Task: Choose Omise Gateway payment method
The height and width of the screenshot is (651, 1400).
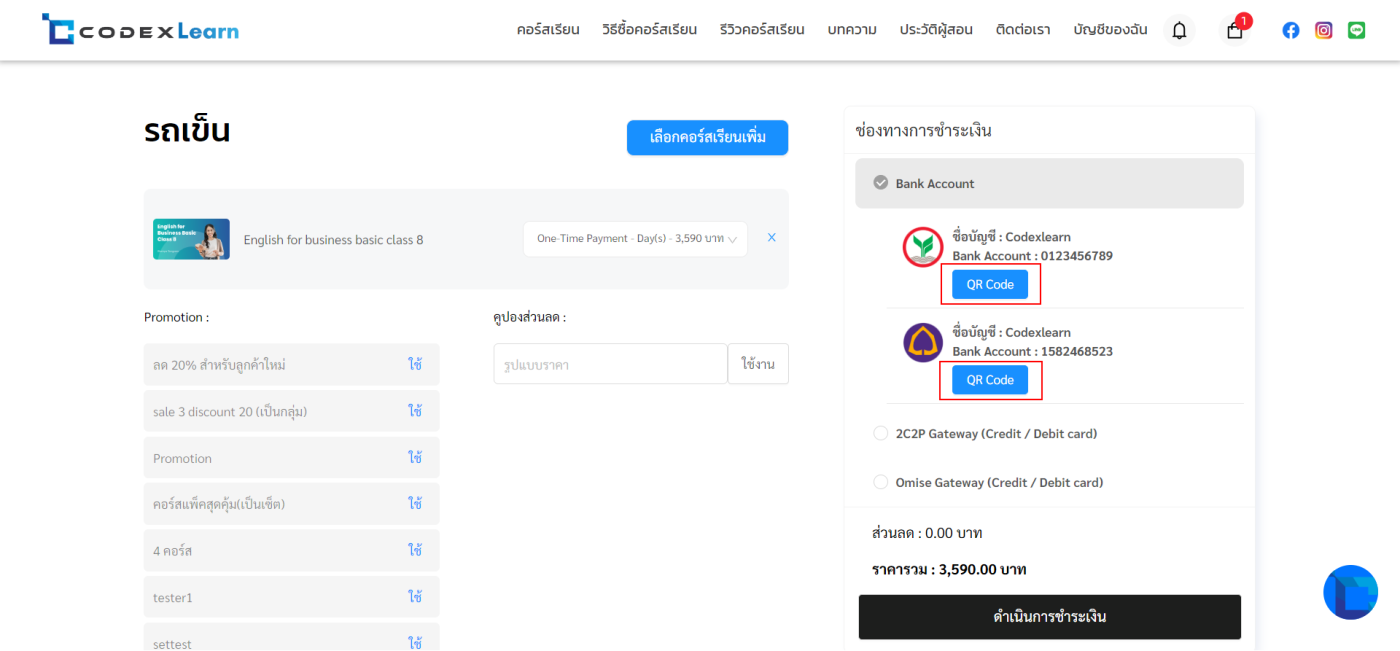Action: [x=881, y=482]
